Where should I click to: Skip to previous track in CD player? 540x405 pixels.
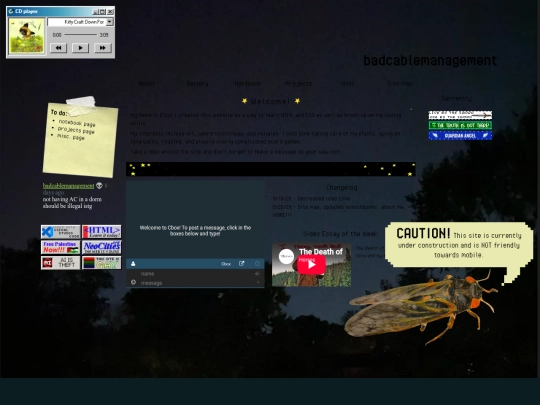click(58, 48)
